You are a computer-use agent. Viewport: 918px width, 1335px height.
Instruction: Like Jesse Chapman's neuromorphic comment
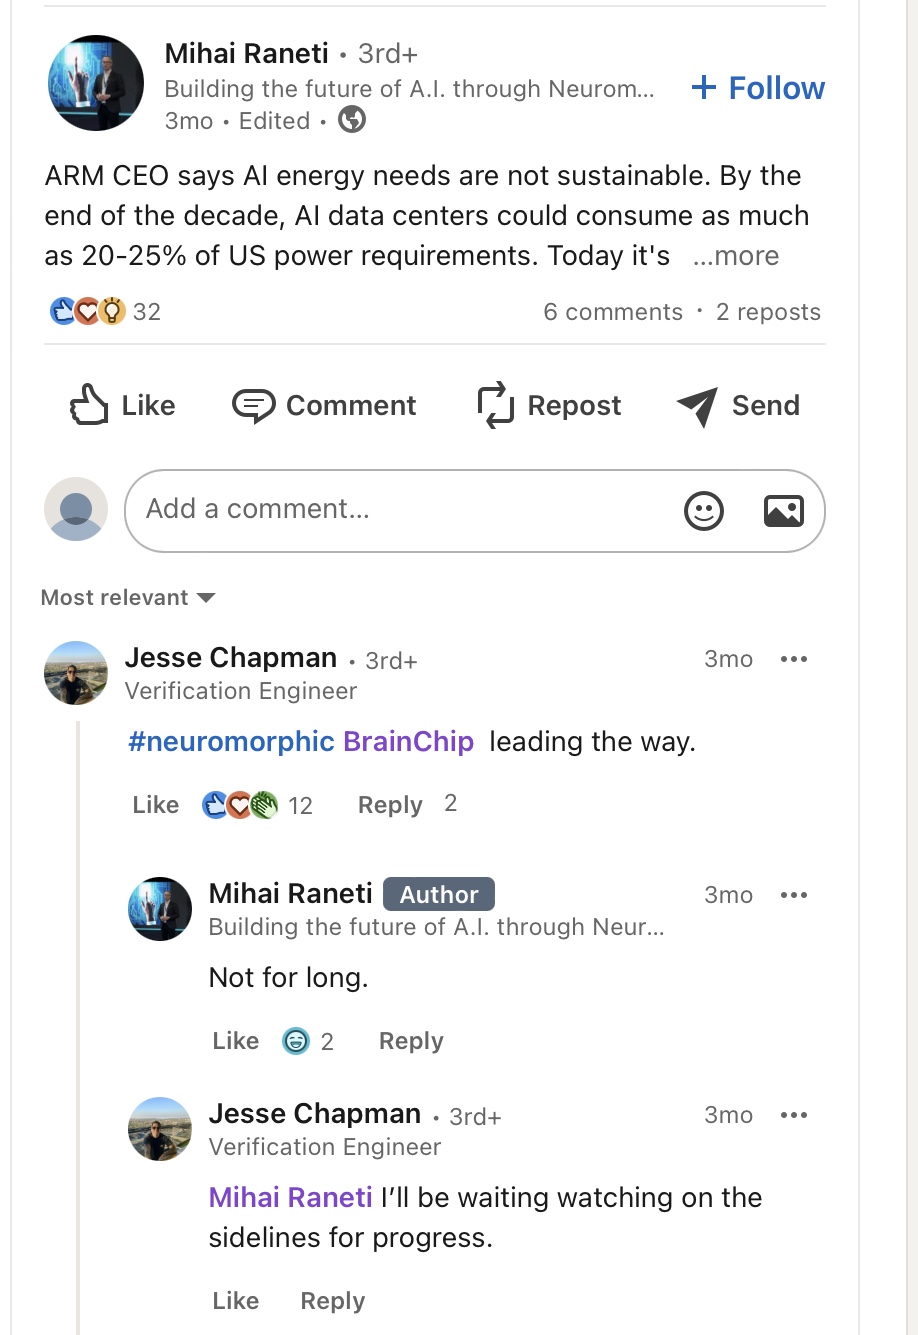155,806
